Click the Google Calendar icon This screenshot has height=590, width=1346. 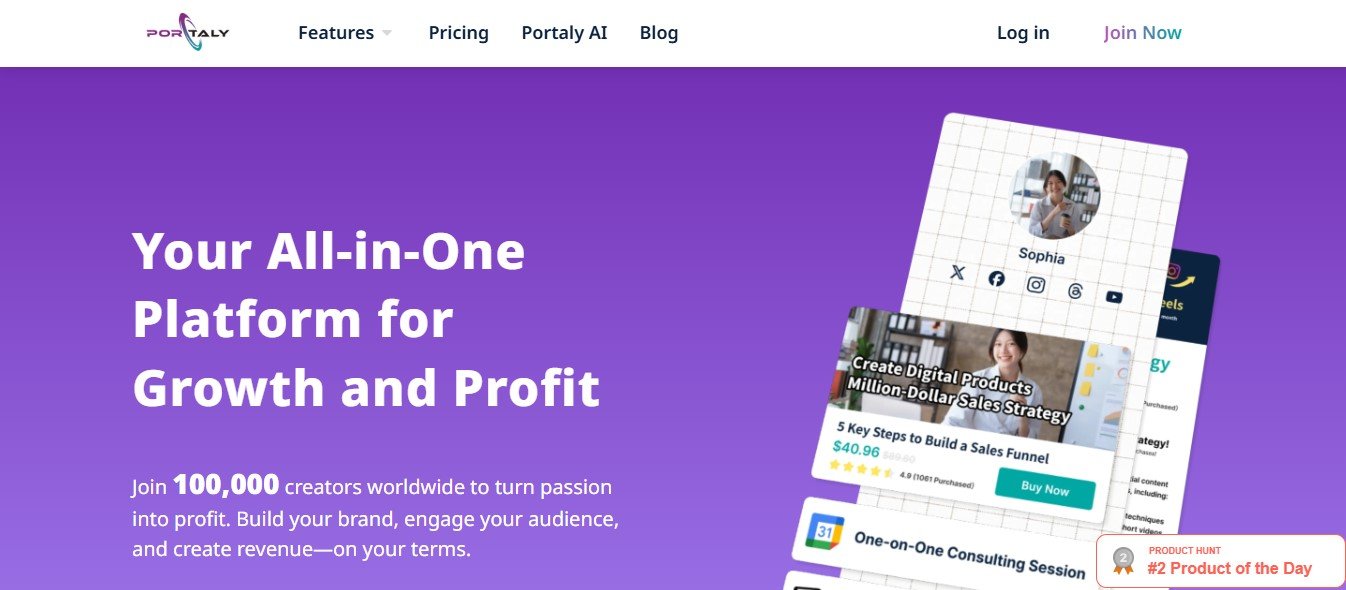(826, 531)
